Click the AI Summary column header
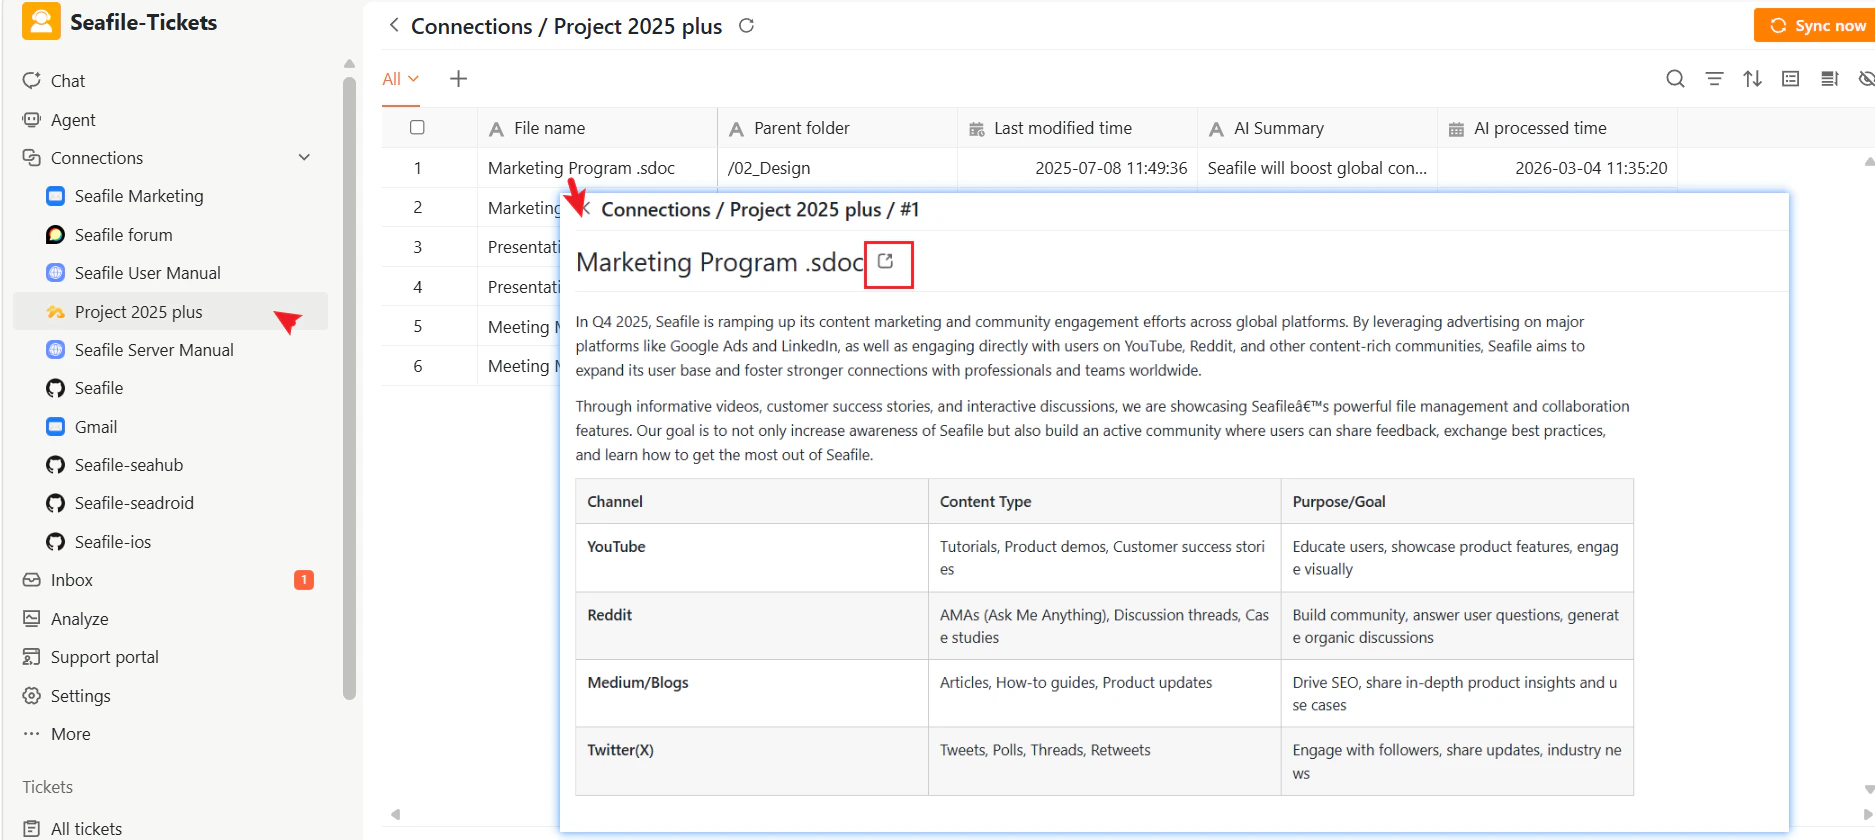Screen dimensions: 1875x840 point(1317,128)
